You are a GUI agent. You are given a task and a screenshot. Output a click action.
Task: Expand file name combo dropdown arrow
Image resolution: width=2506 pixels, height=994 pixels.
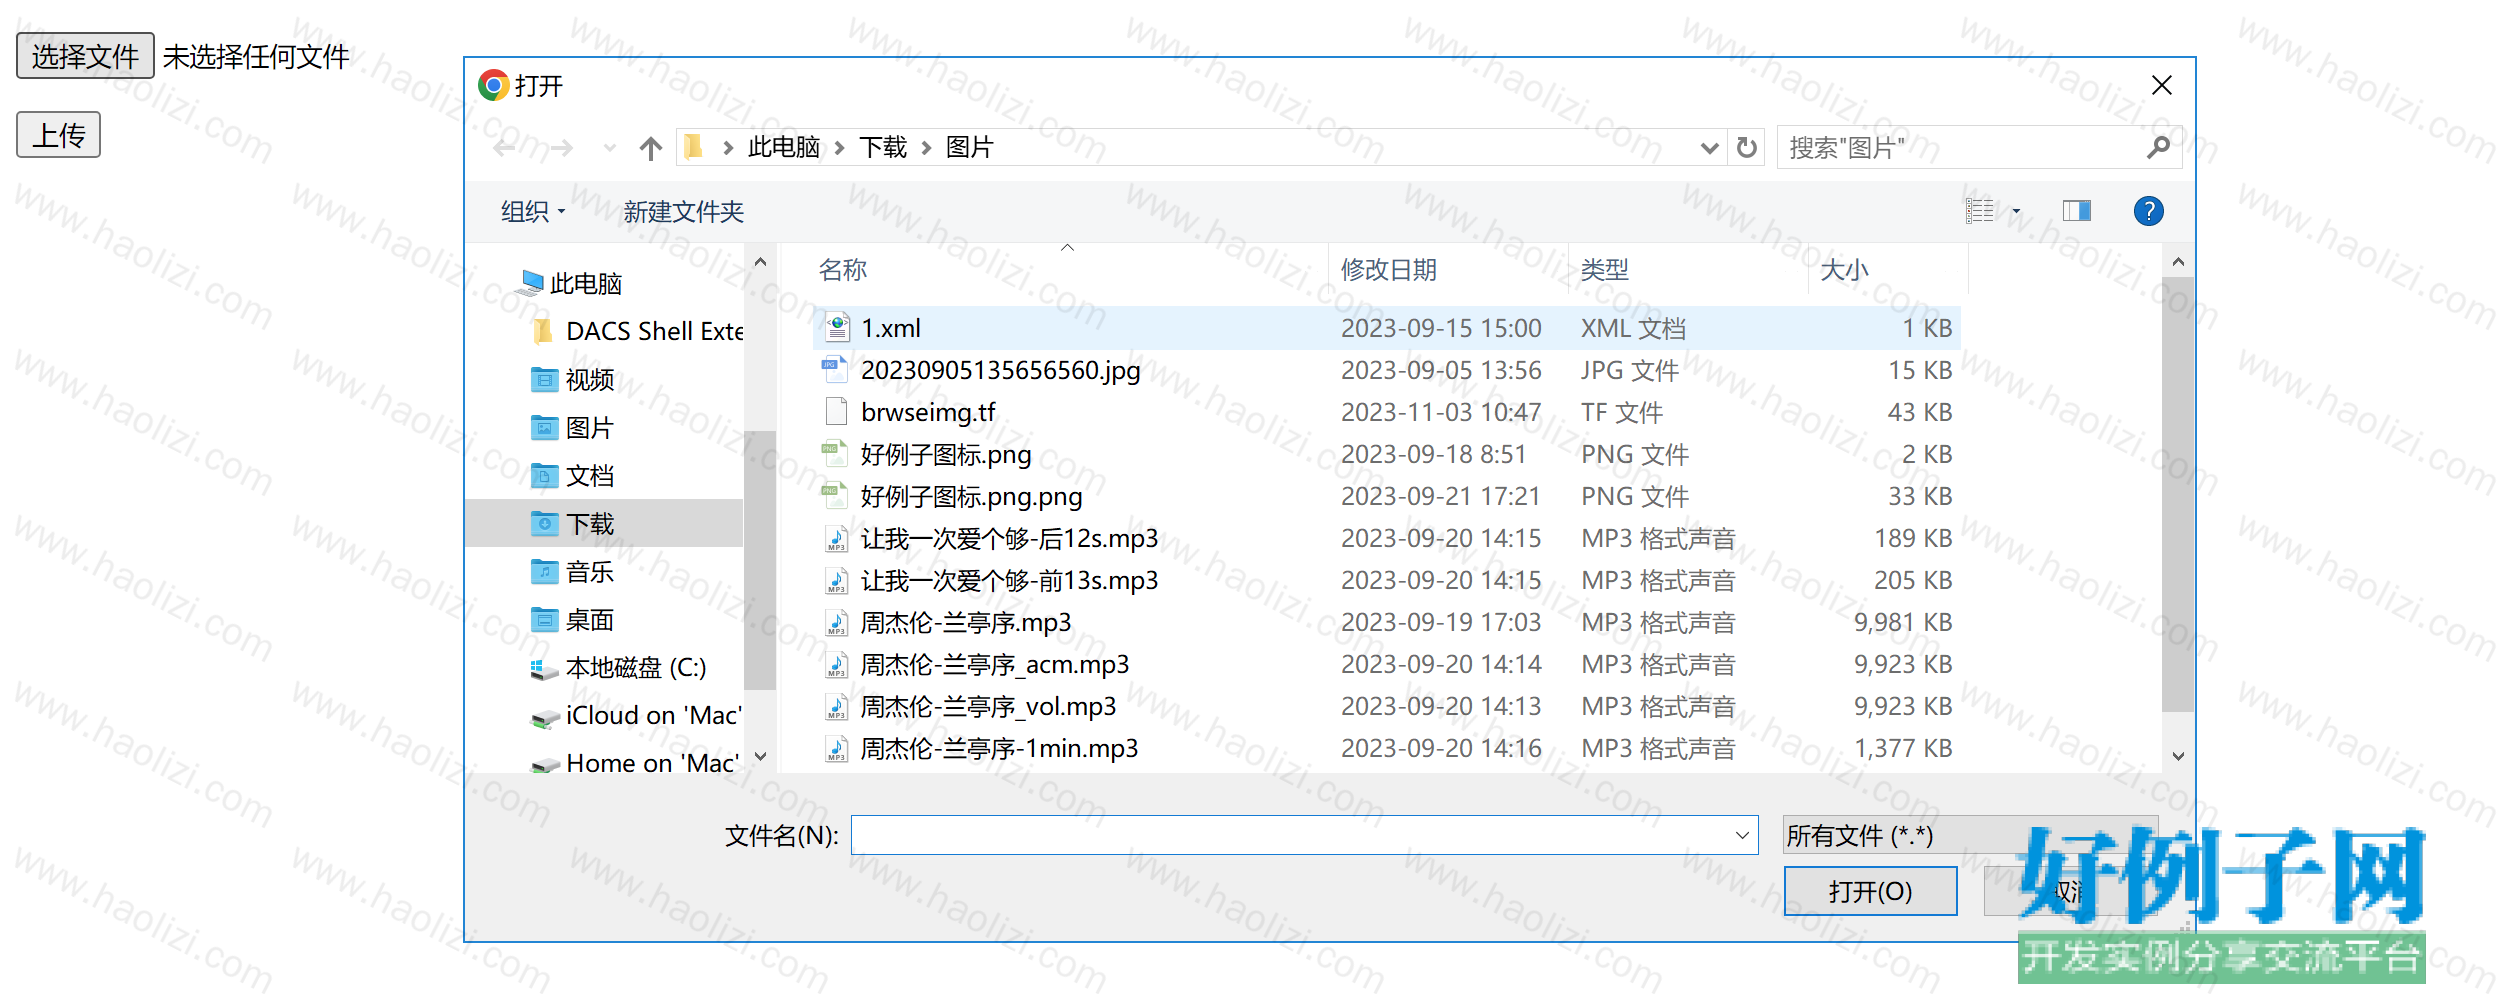coord(1742,835)
